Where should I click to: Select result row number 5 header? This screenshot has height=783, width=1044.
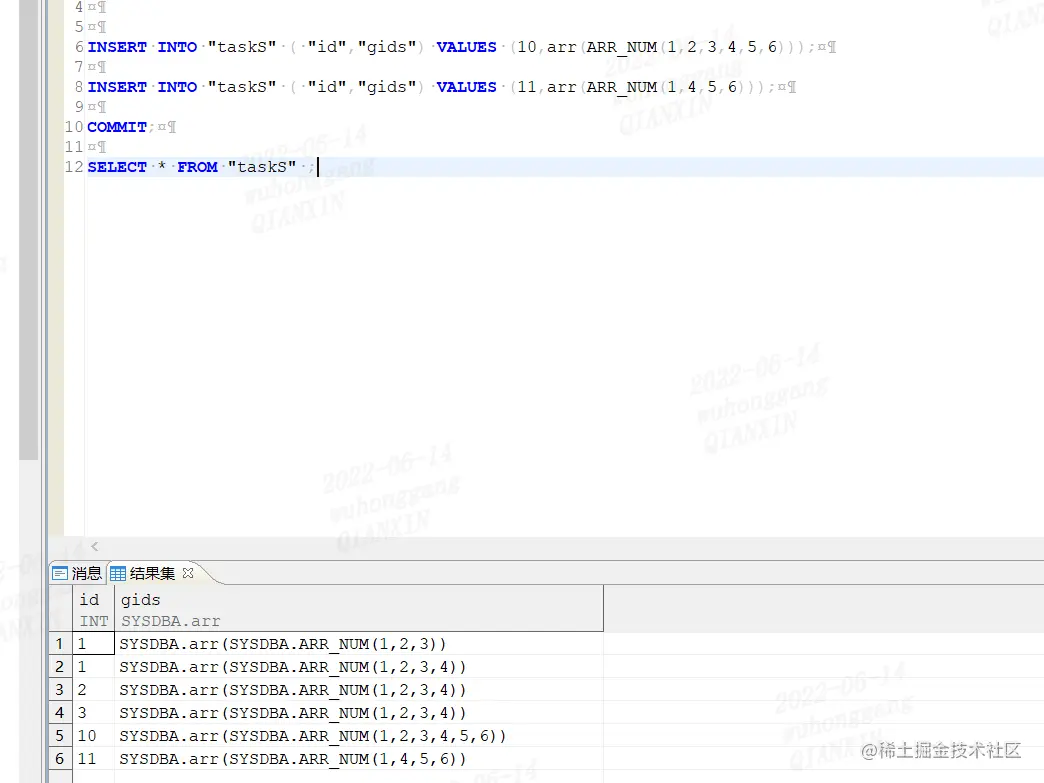(x=60, y=736)
